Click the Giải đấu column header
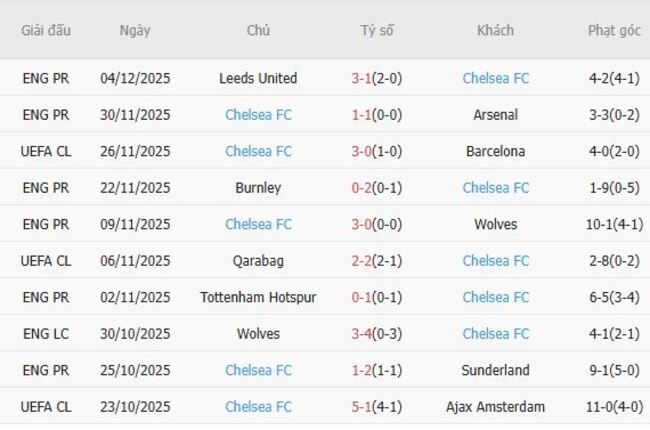 (x=46, y=30)
